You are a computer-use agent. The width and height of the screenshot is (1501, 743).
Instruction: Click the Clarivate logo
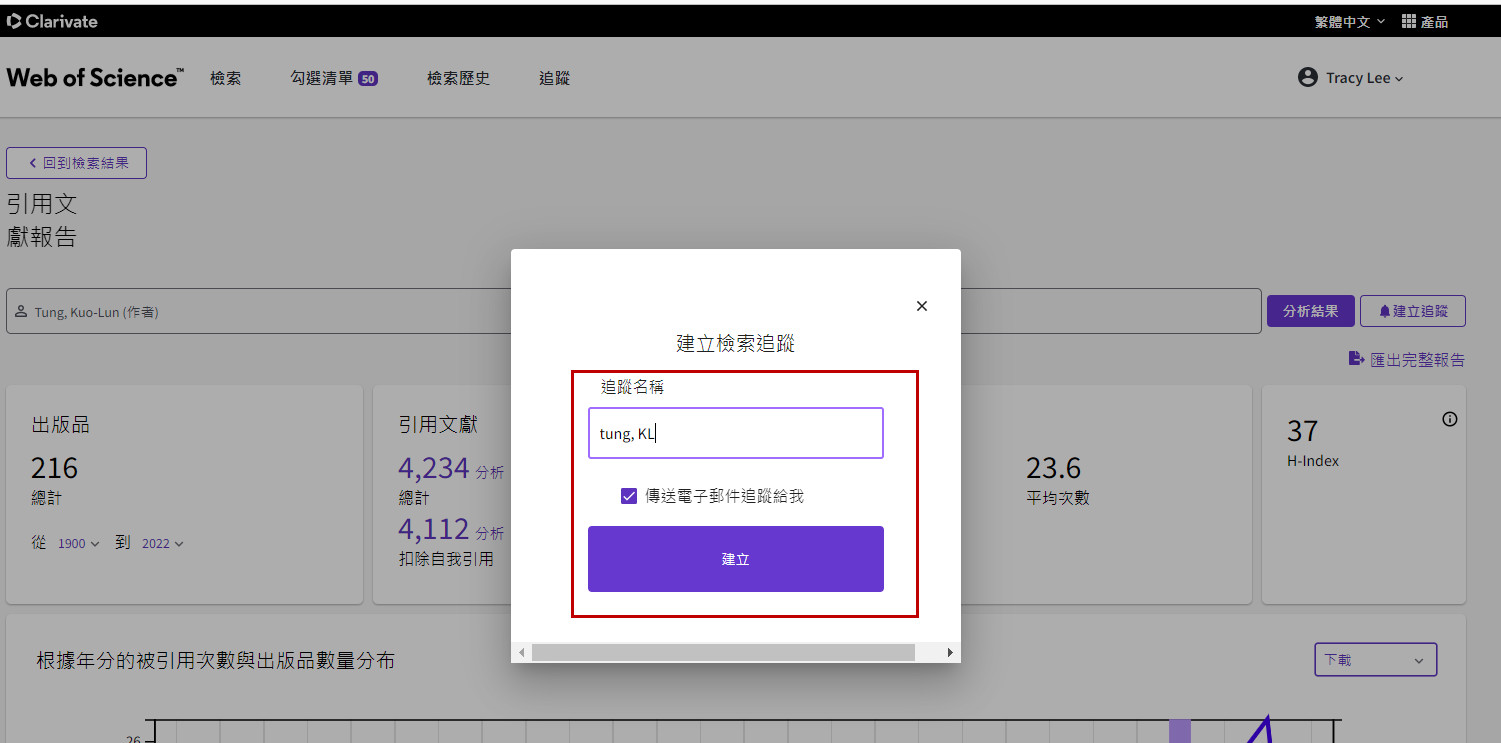52,21
